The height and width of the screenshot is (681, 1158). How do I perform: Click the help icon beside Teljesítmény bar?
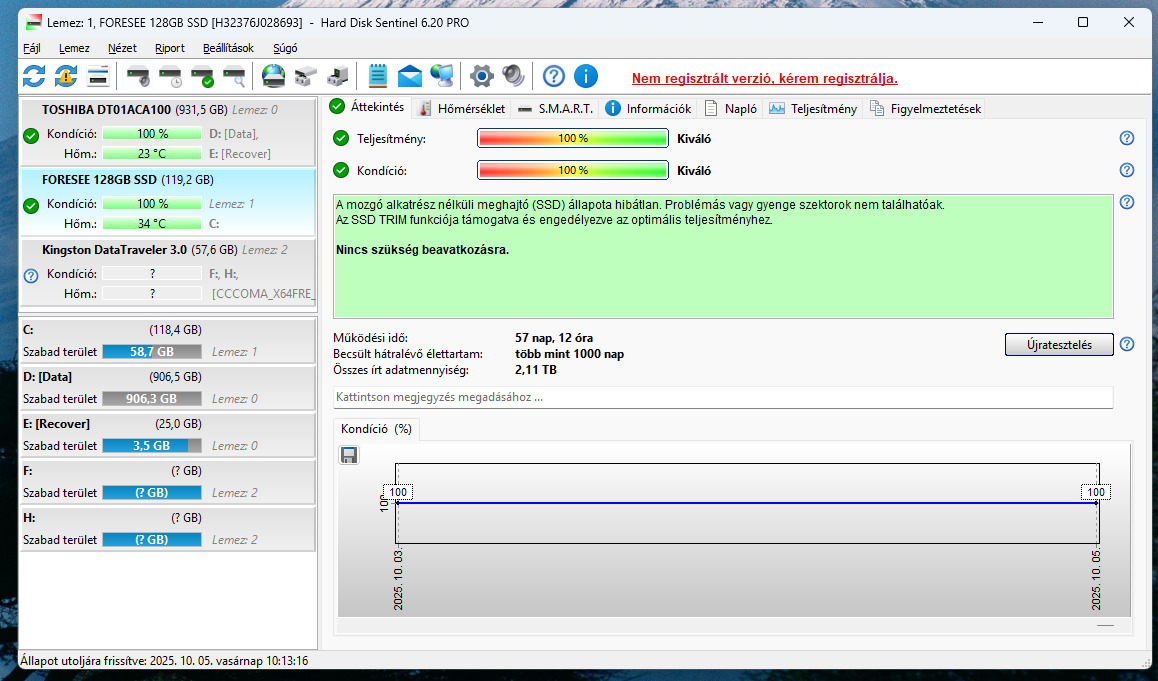[1127, 138]
